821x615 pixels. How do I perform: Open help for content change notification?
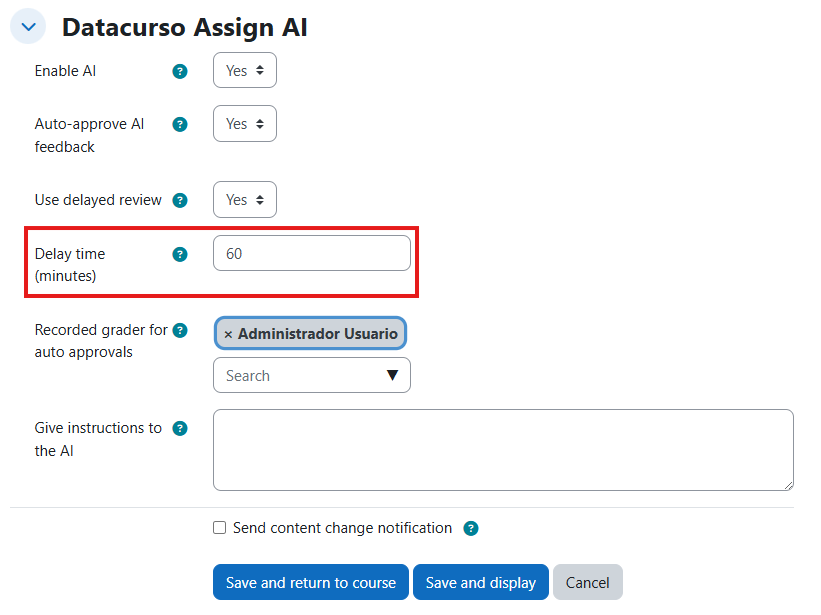tap(471, 528)
